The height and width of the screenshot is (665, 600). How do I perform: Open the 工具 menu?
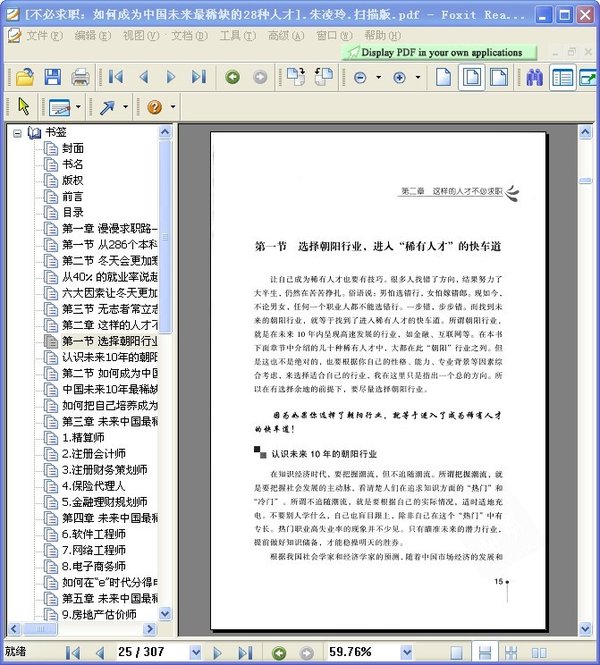237,36
